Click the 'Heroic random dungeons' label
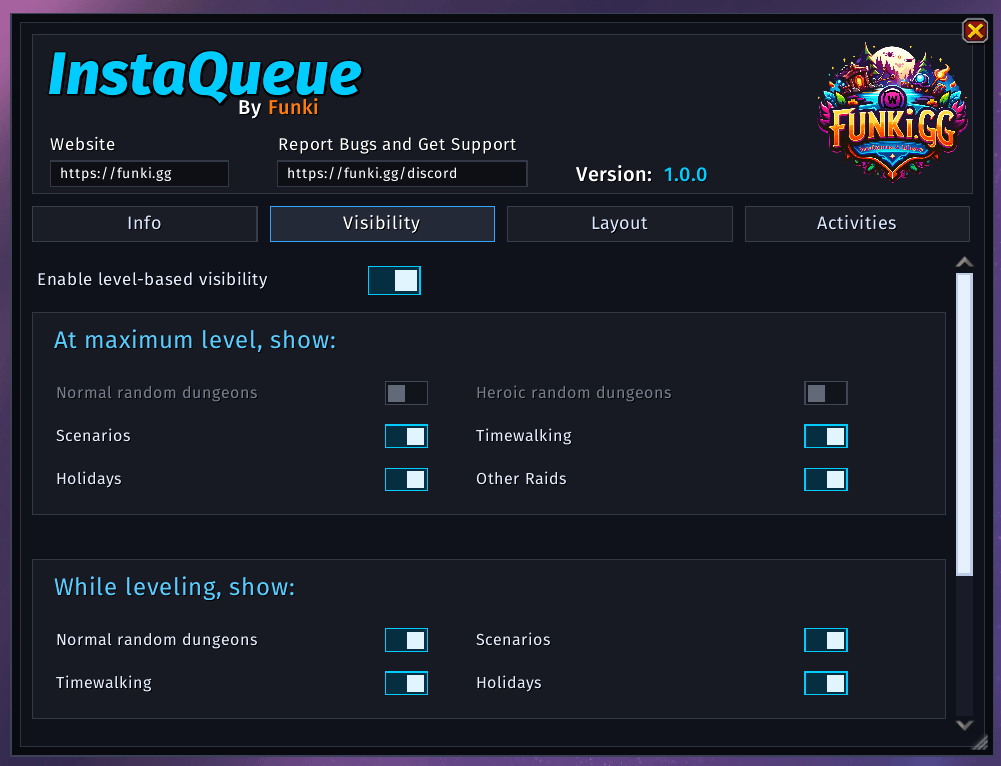Screen dimensions: 1001x766 (574, 393)
